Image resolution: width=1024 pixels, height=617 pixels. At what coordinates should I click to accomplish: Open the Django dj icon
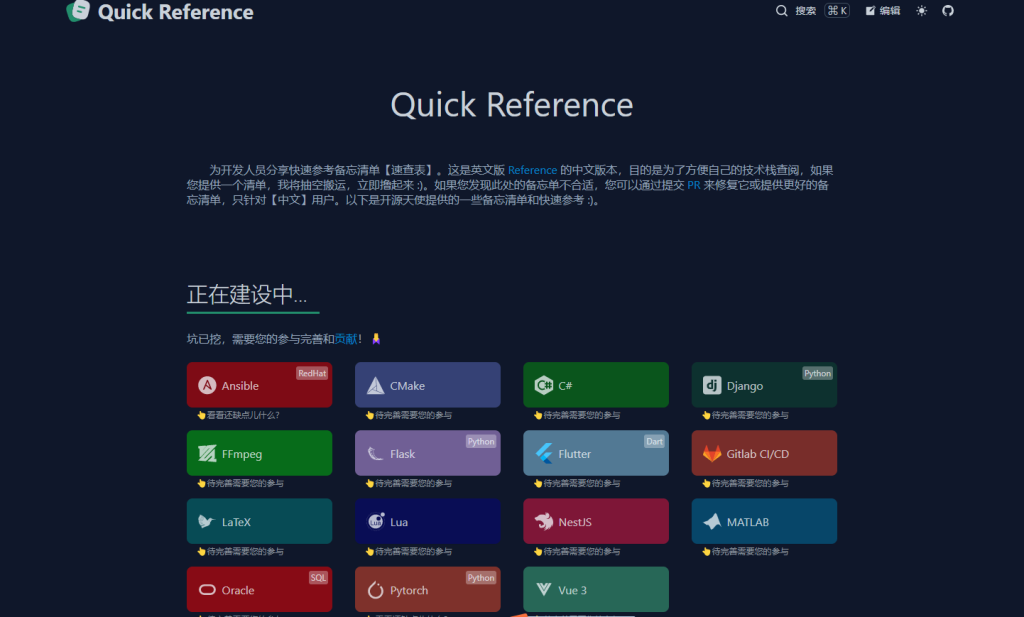coord(712,385)
